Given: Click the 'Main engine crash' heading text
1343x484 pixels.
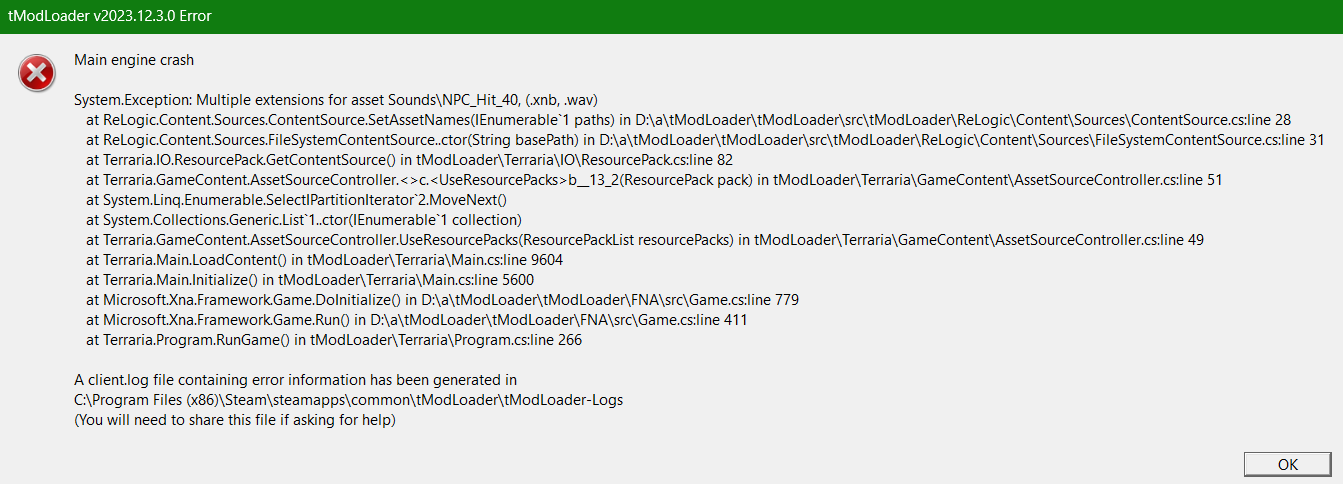Looking at the screenshot, I should coord(134,60).
